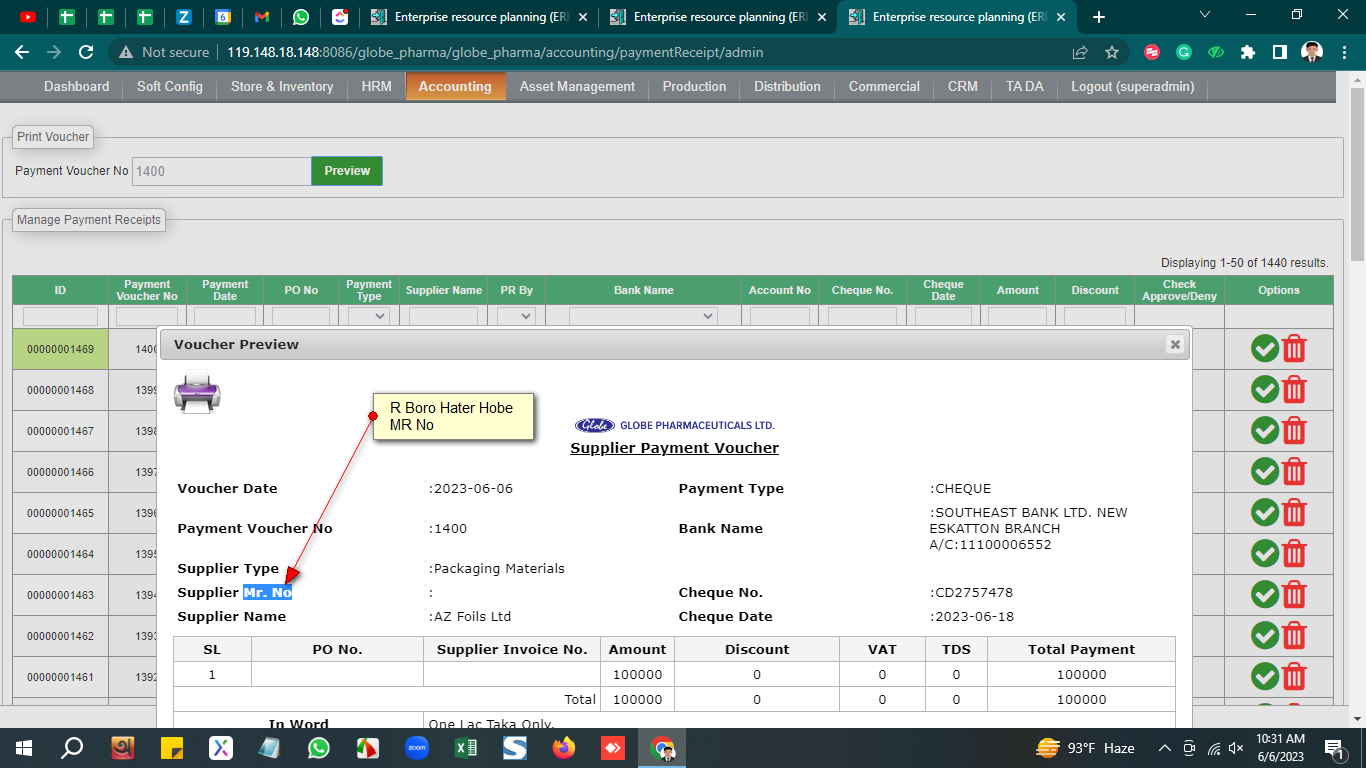The image size is (1366, 768).
Task: Go back with browser back arrow
Action: click(x=22, y=52)
